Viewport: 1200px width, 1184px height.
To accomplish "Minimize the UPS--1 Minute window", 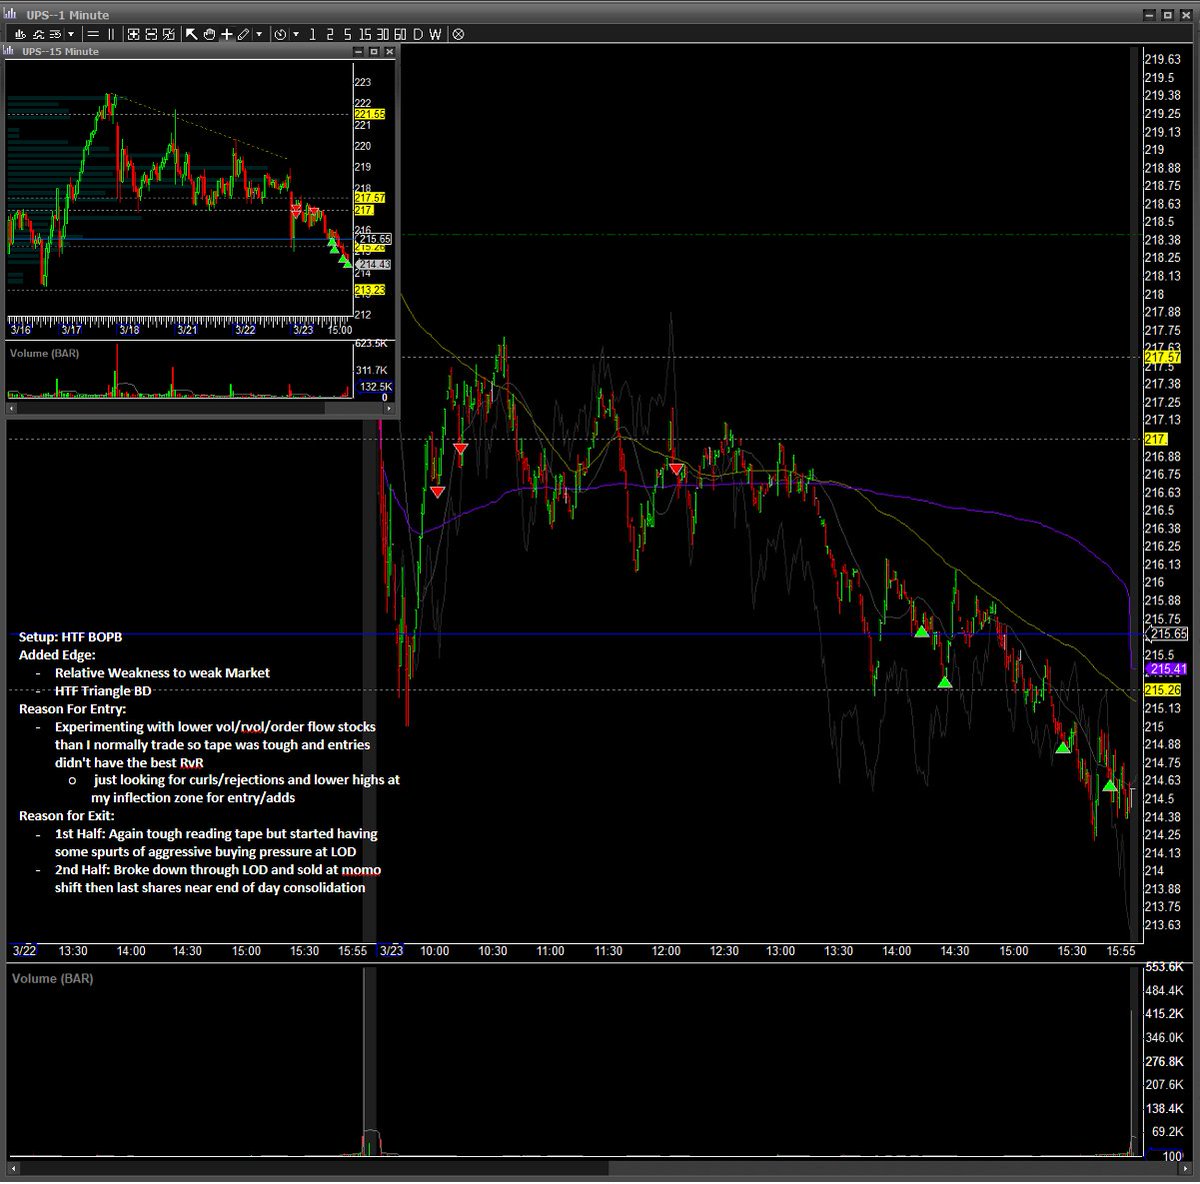I will pos(1148,15).
